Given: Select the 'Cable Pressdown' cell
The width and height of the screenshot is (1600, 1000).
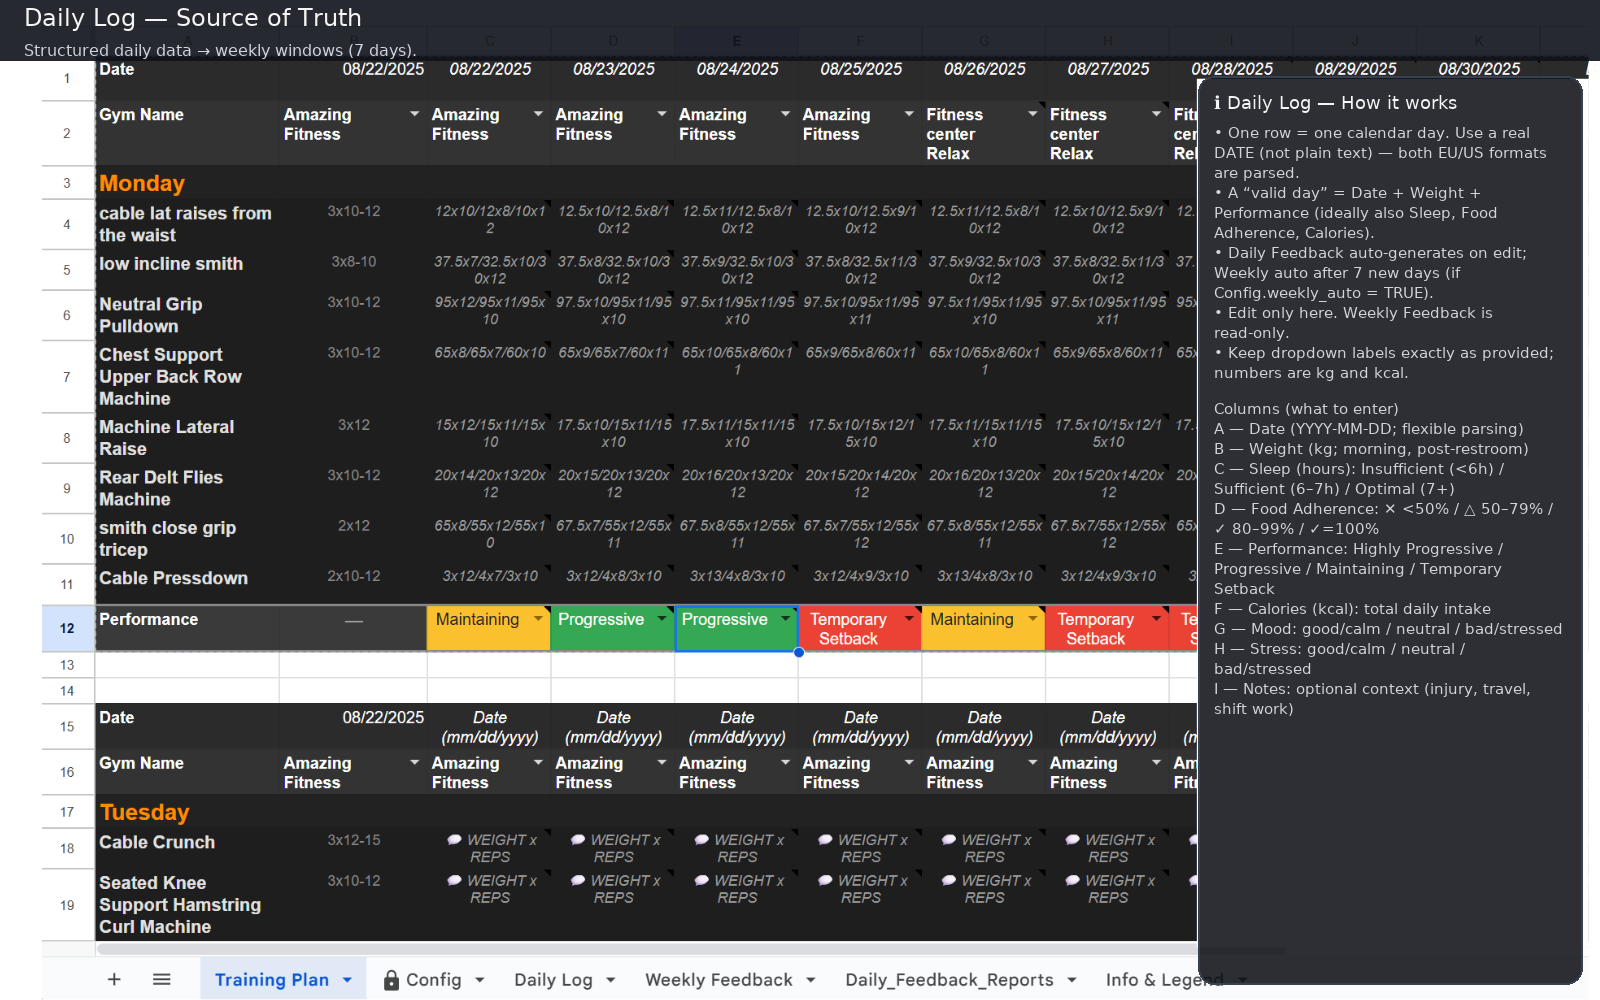Looking at the screenshot, I should (187, 584).
